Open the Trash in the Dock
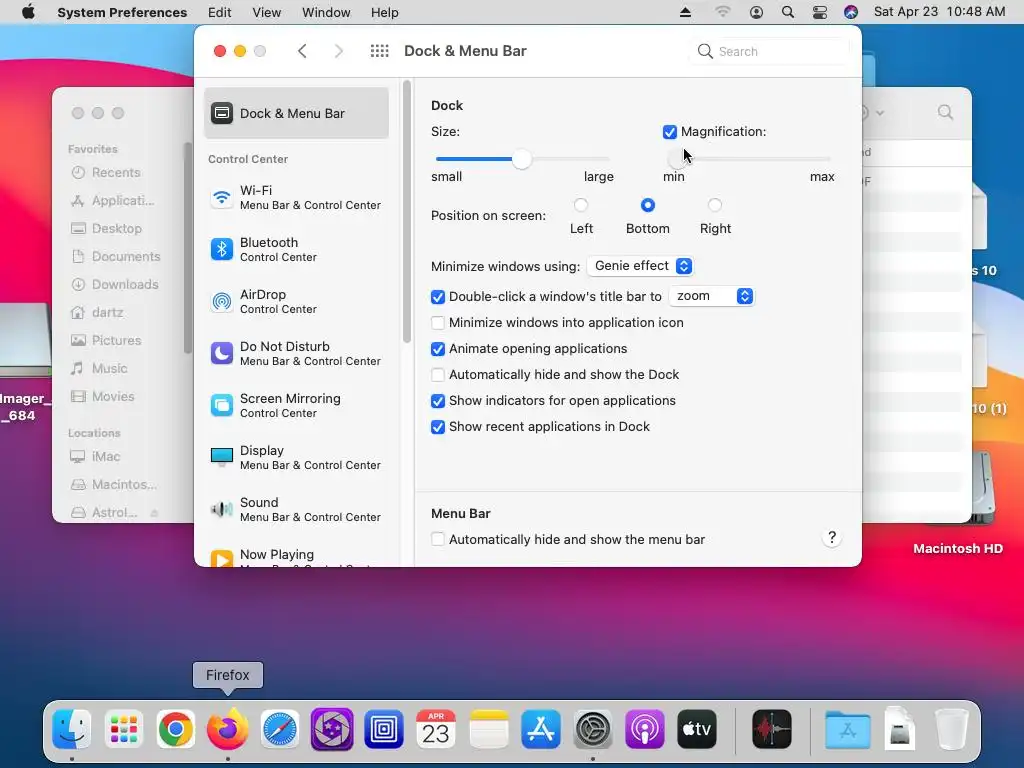The image size is (1024, 768). click(x=952, y=729)
